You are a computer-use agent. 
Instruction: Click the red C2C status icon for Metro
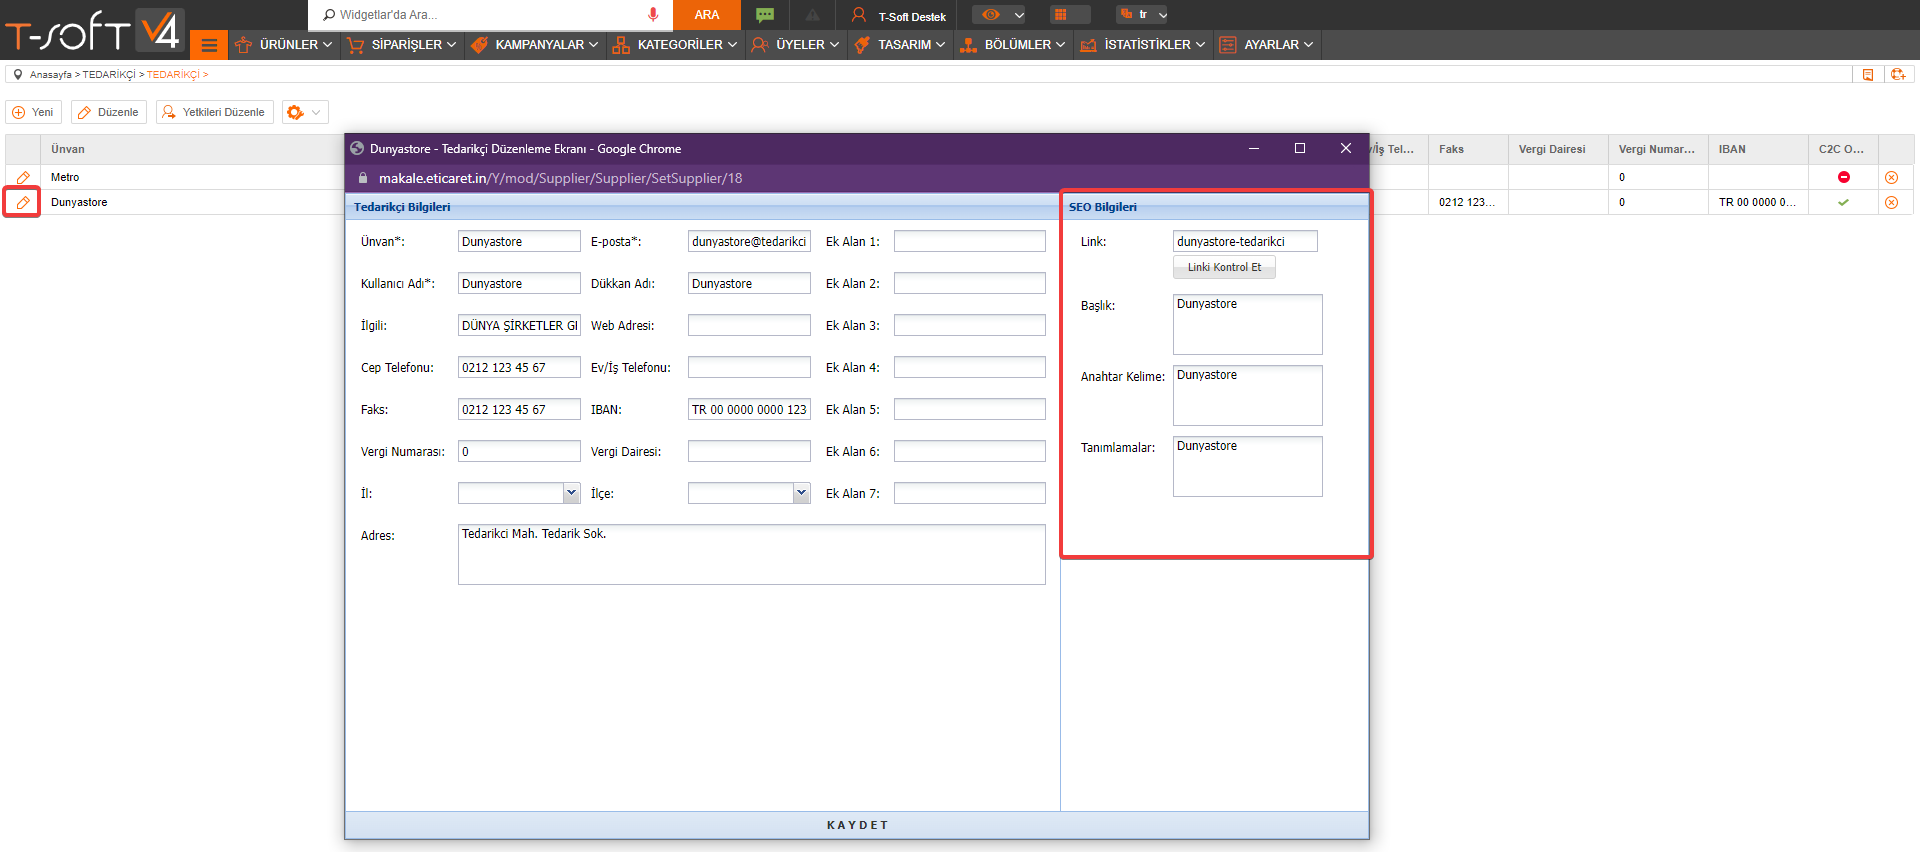pyautogui.click(x=1844, y=177)
